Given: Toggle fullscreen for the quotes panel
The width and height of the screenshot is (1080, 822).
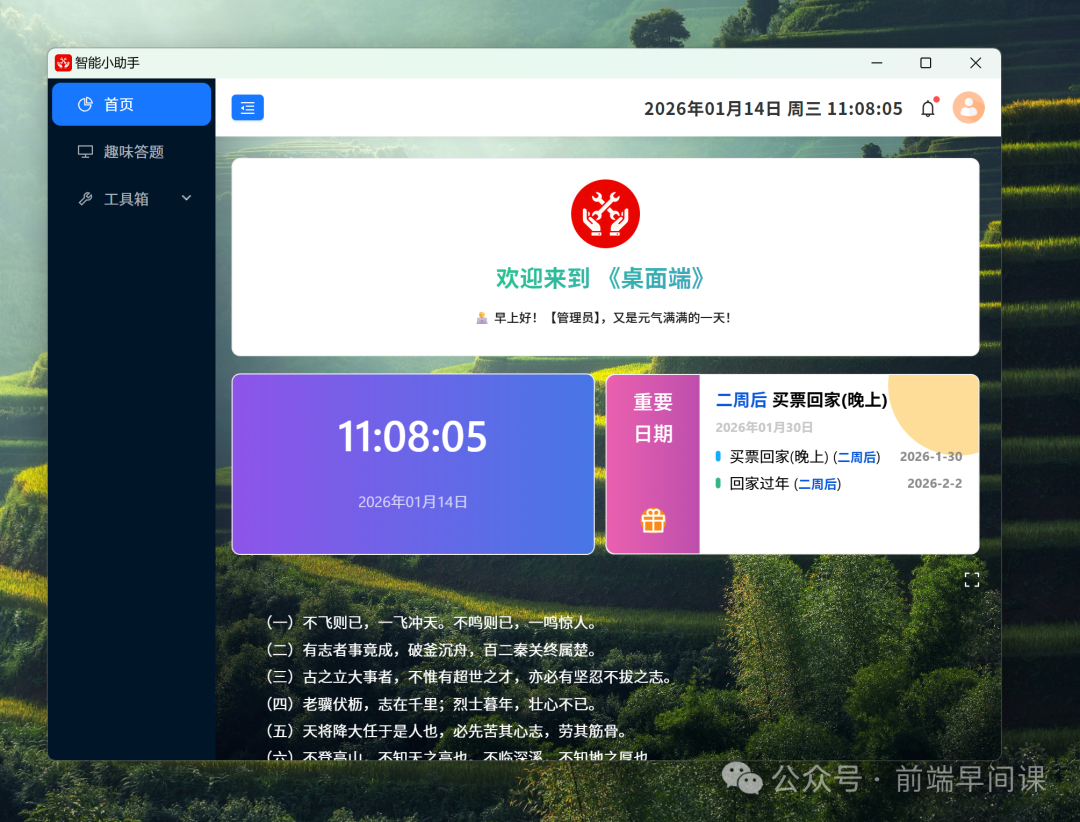Looking at the screenshot, I should pos(971,580).
